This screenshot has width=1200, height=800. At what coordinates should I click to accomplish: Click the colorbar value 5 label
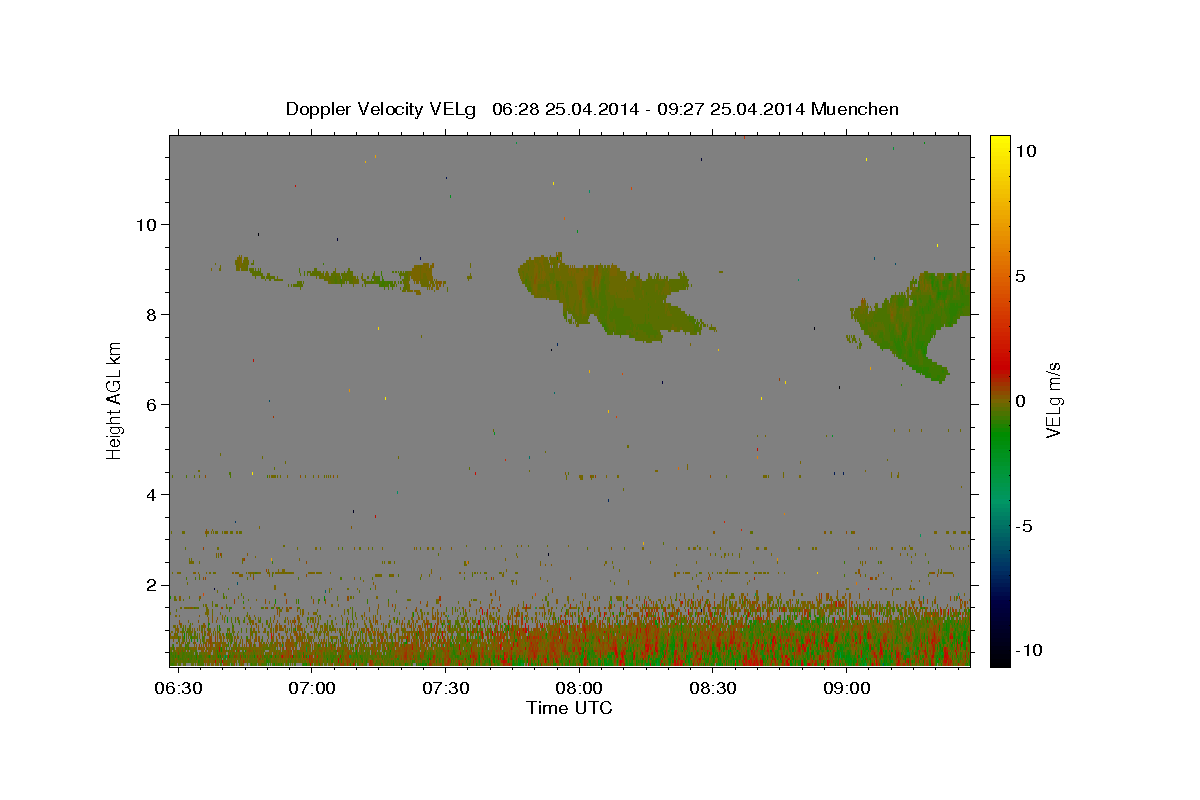tap(1020, 276)
